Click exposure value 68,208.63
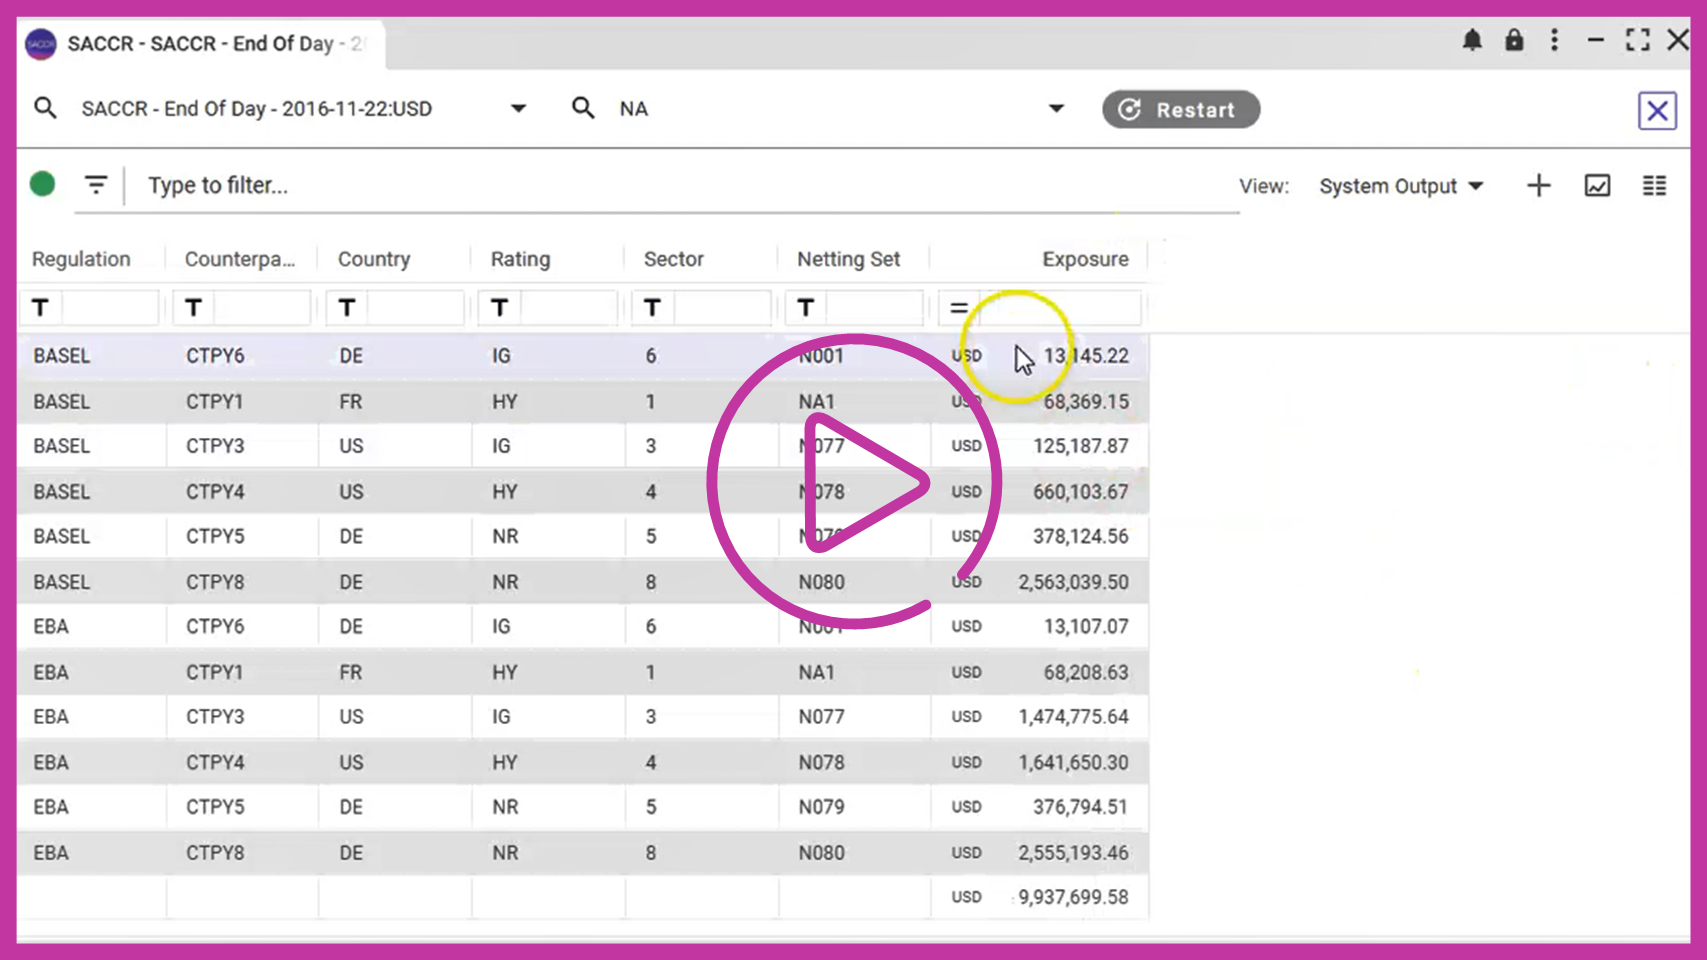Viewport: 1707px width, 960px height. [x=1086, y=672]
